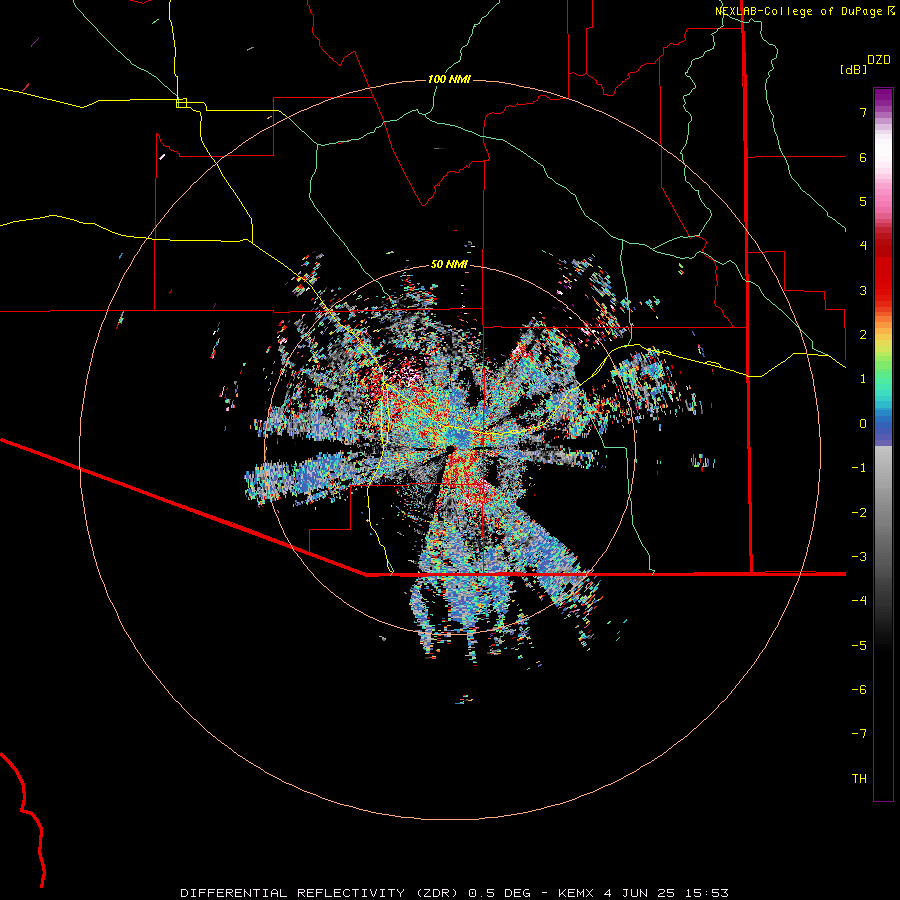Click the 0 dB scale value
The width and height of the screenshot is (900, 900).
pos(863,424)
